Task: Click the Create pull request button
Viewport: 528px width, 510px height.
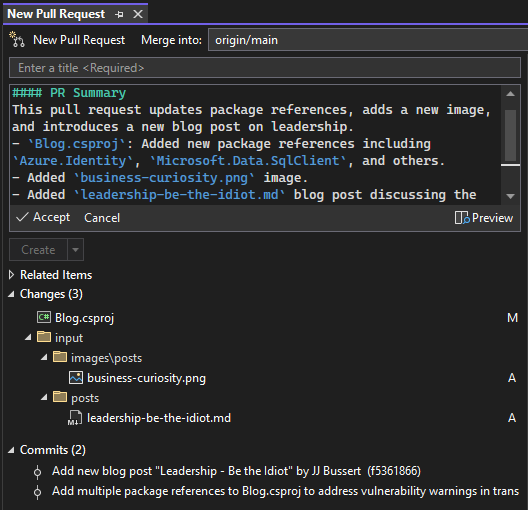Action: (38, 249)
